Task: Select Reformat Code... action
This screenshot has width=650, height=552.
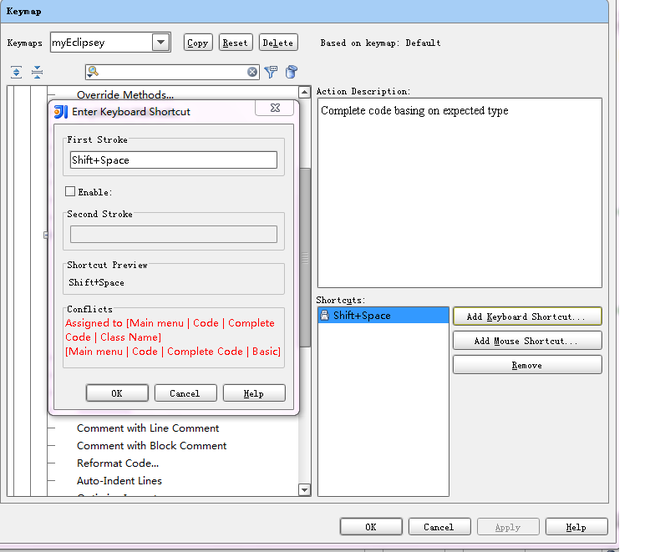Action: click(x=118, y=463)
